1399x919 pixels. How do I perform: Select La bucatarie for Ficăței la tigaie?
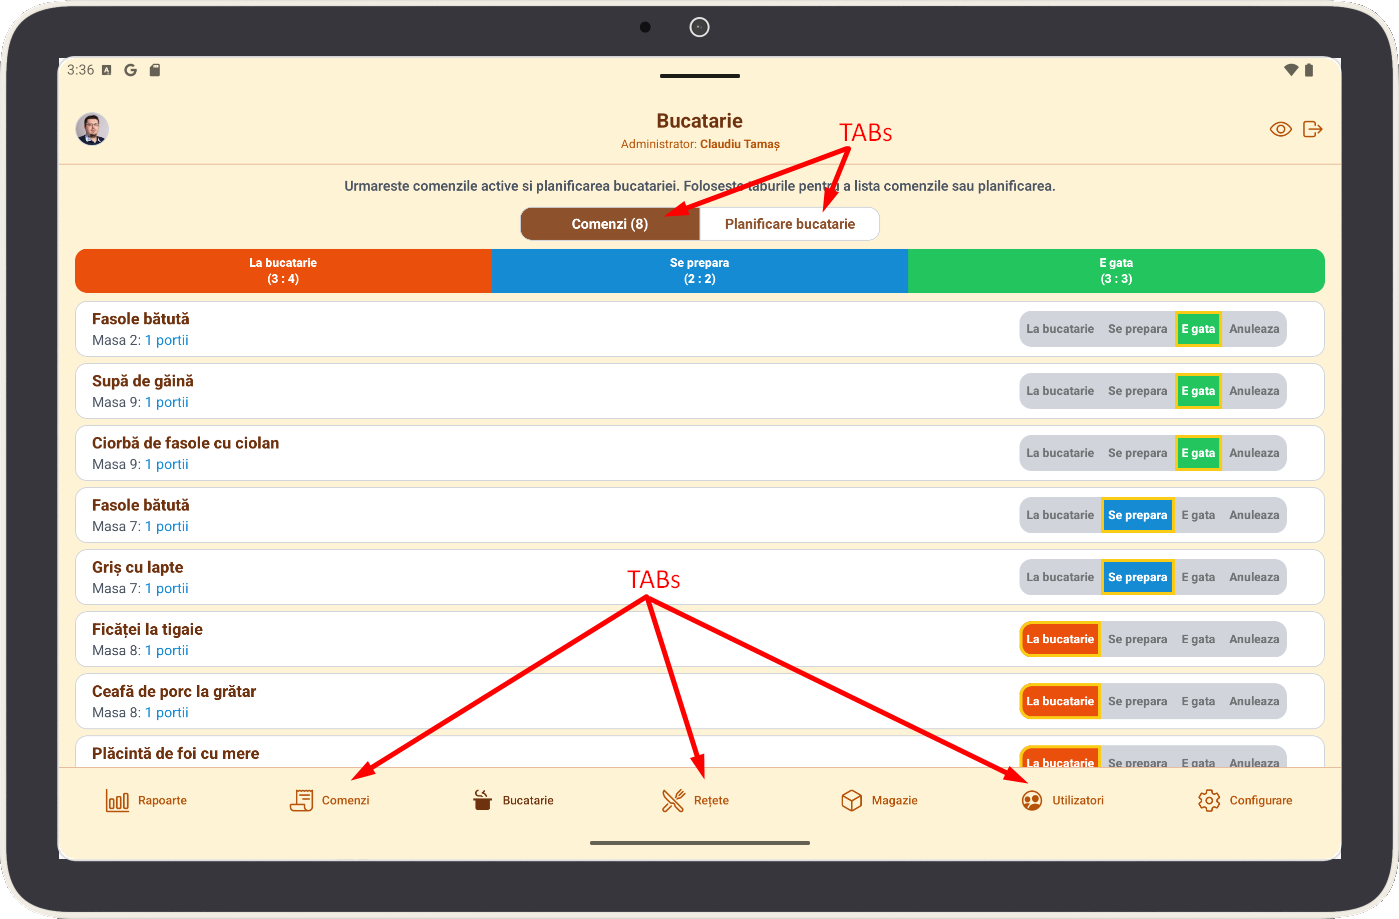pos(1060,639)
